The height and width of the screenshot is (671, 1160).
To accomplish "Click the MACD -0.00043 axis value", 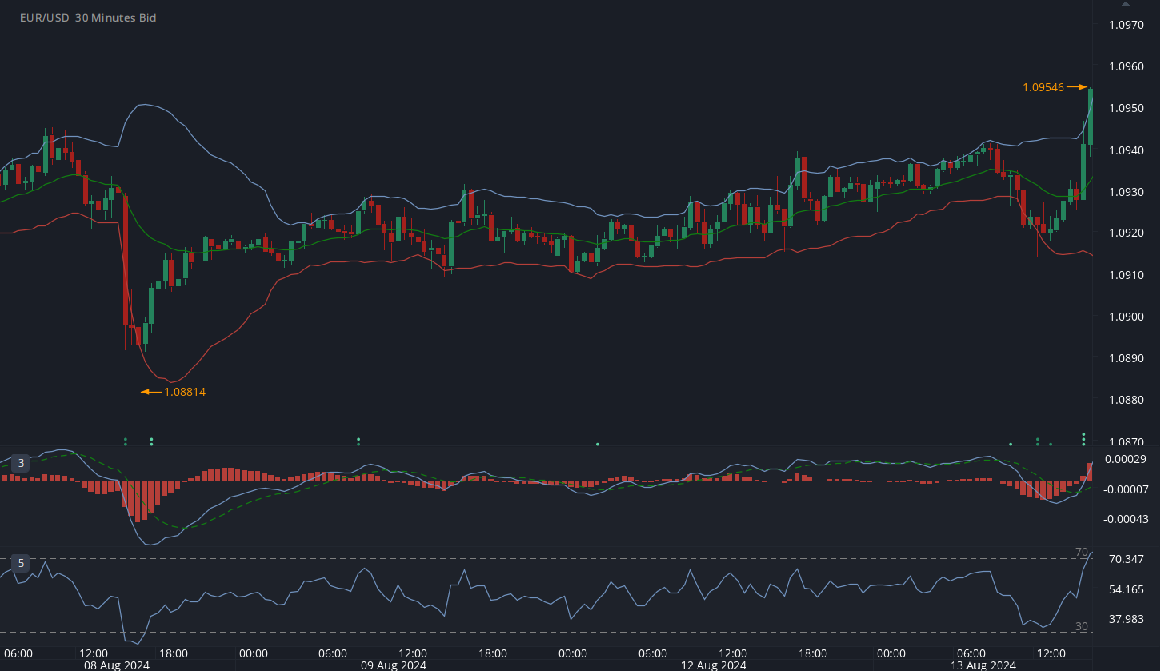I will (x=1126, y=519).
